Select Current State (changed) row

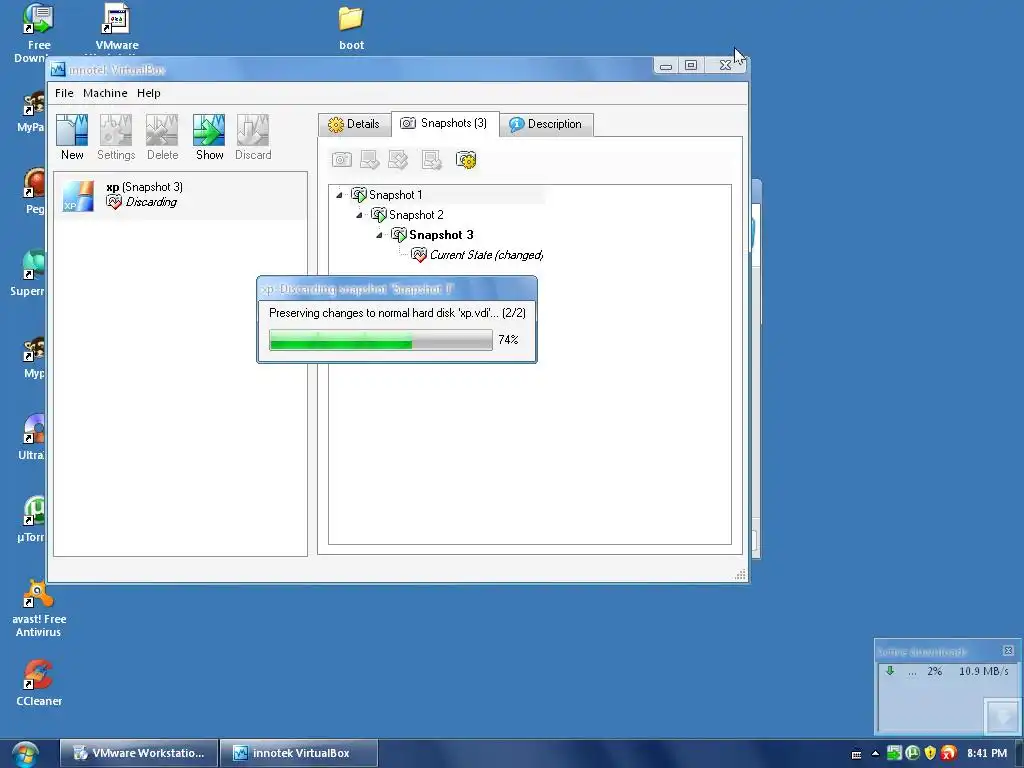[486, 255]
